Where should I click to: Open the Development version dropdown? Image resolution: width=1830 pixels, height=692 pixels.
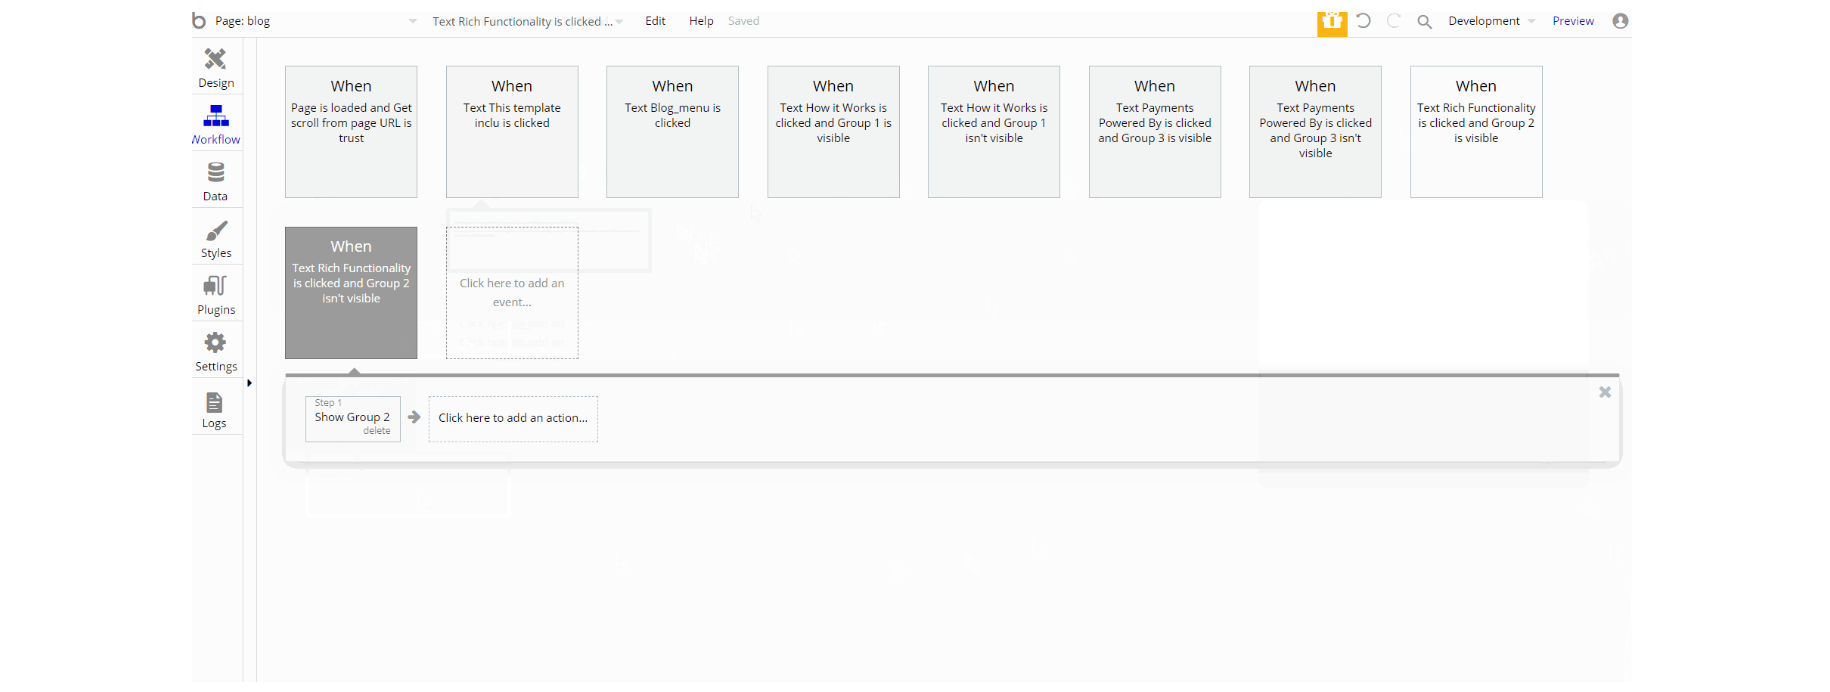click(x=1491, y=21)
